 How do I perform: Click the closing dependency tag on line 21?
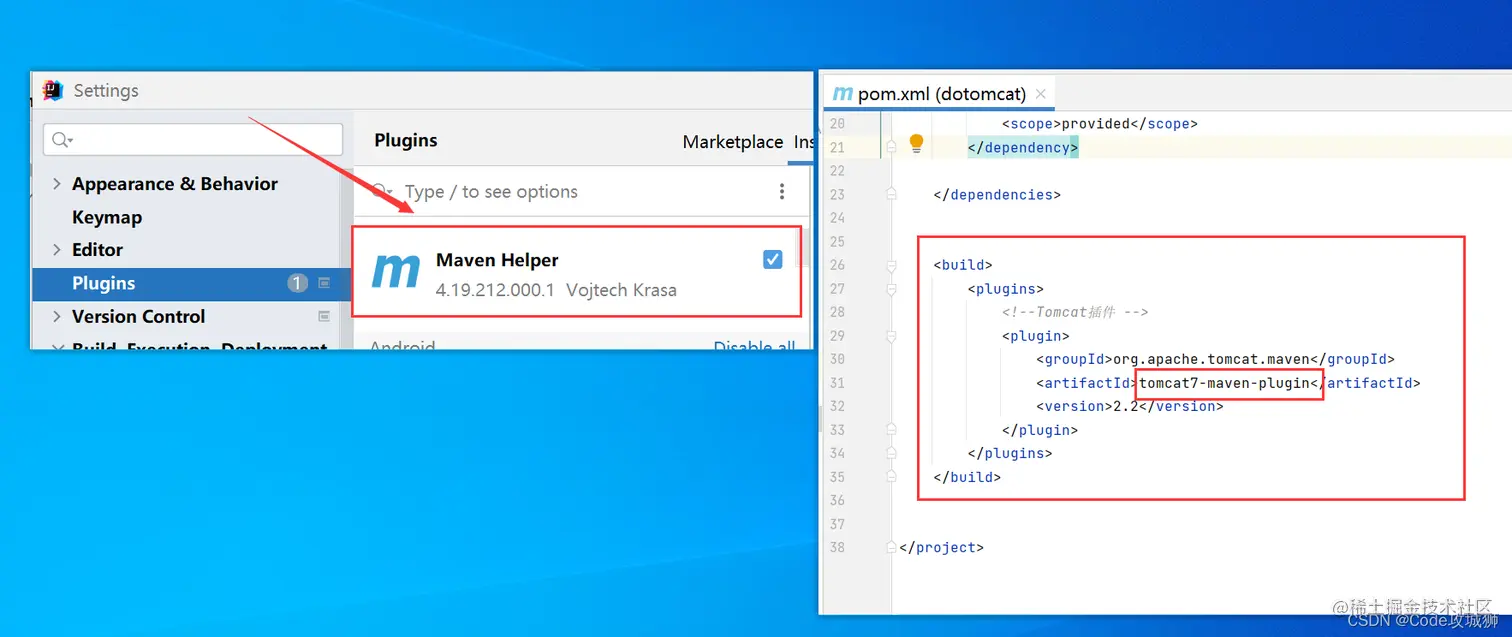(x=1023, y=147)
